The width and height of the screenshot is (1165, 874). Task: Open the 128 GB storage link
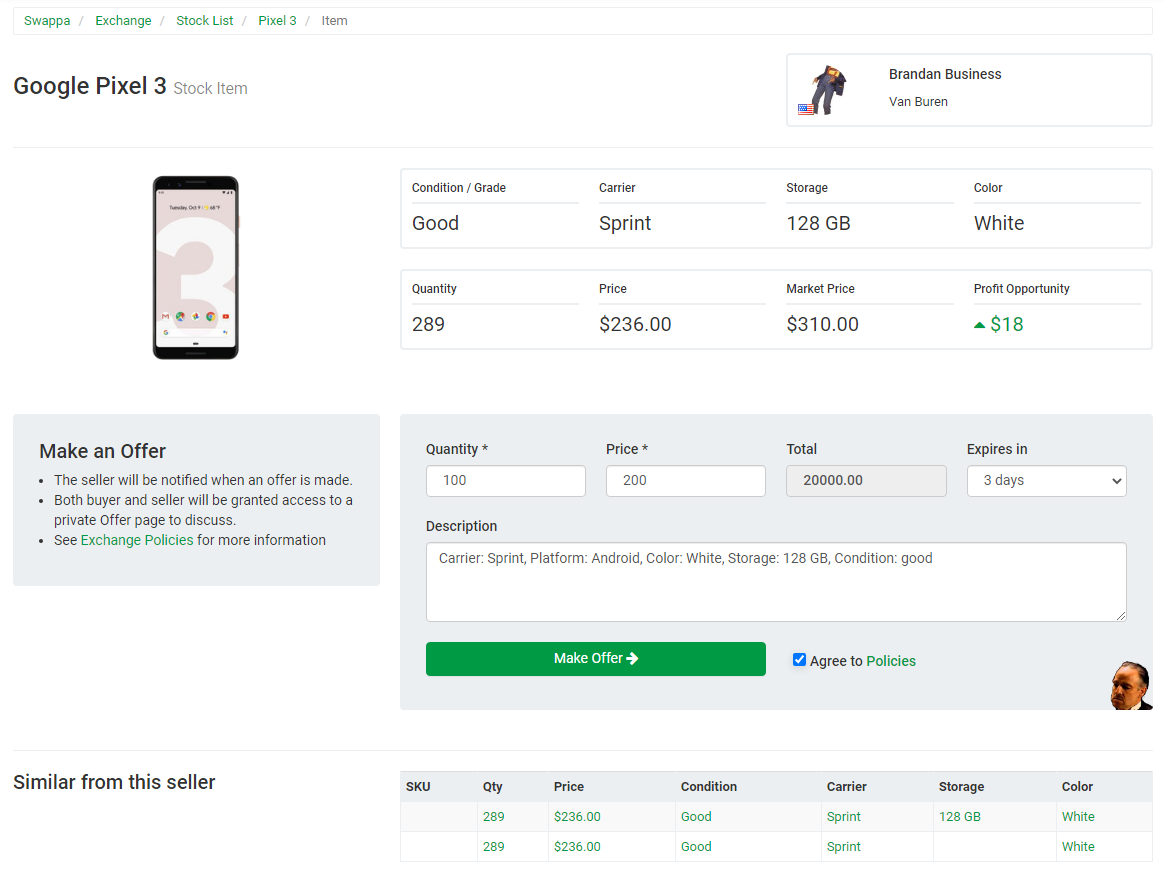click(959, 817)
